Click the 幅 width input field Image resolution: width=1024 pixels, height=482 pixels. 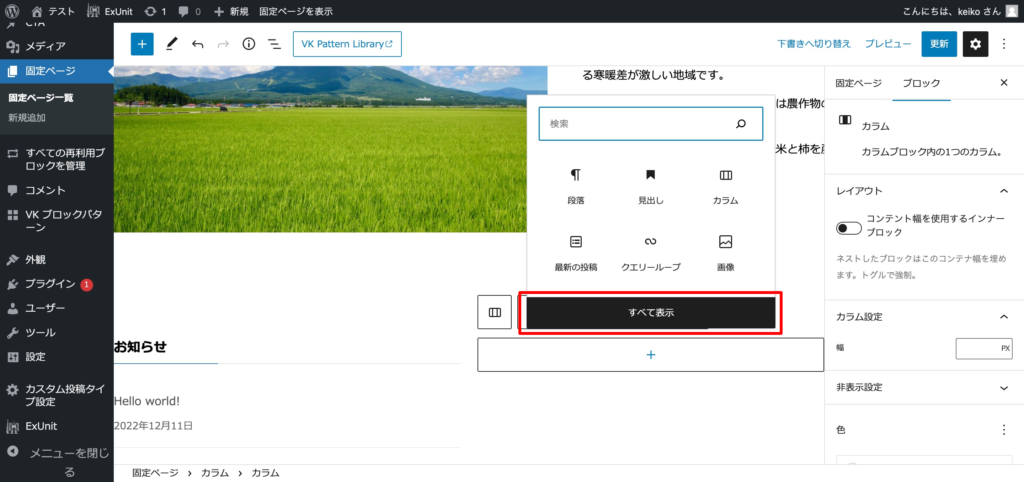[977, 349]
